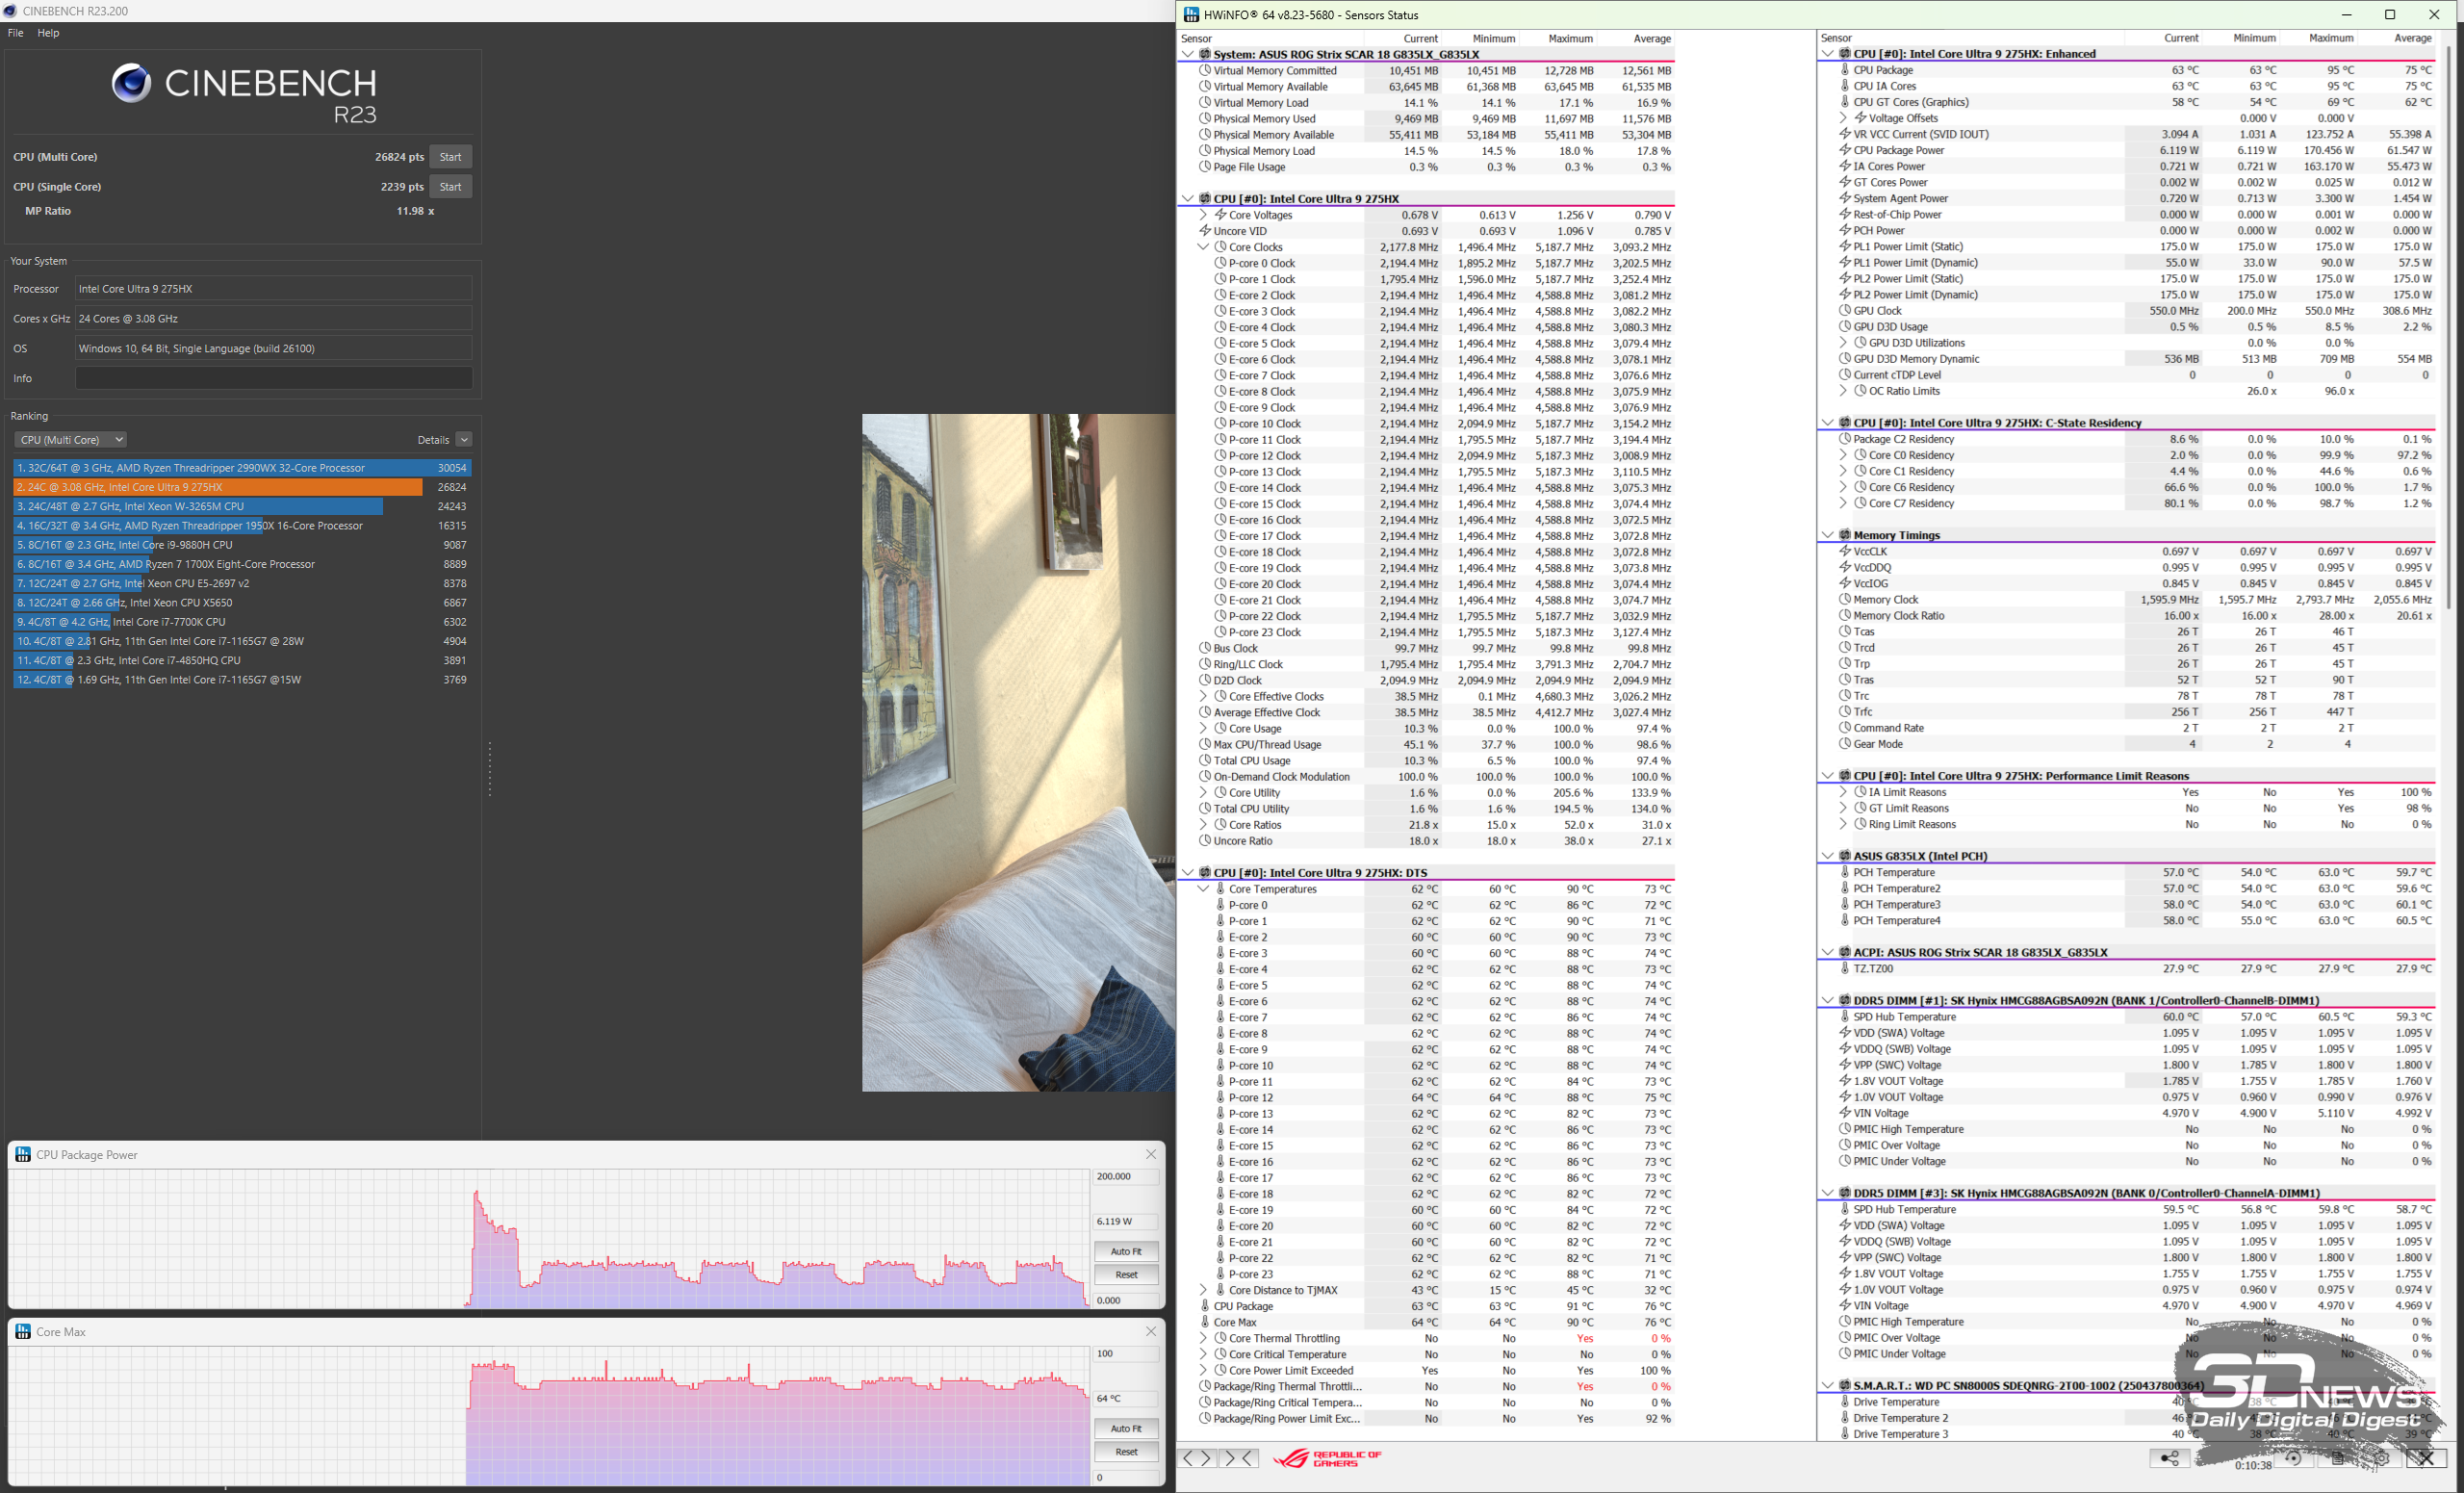Collapse the Memory Timings section
This screenshot has height=1493, width=2464.
pyautogui.click(x=1828, y=535)
